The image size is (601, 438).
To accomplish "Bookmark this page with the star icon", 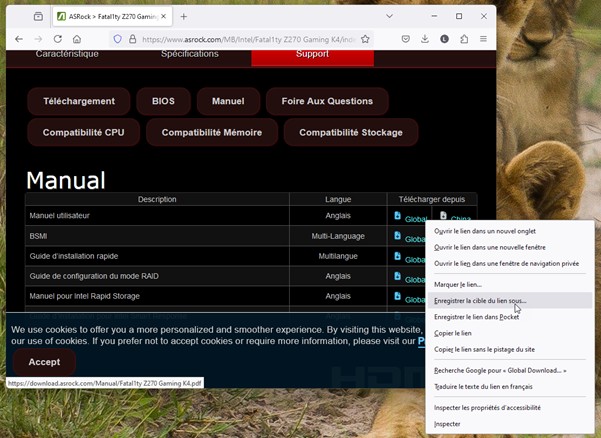I will click(366, 39).
